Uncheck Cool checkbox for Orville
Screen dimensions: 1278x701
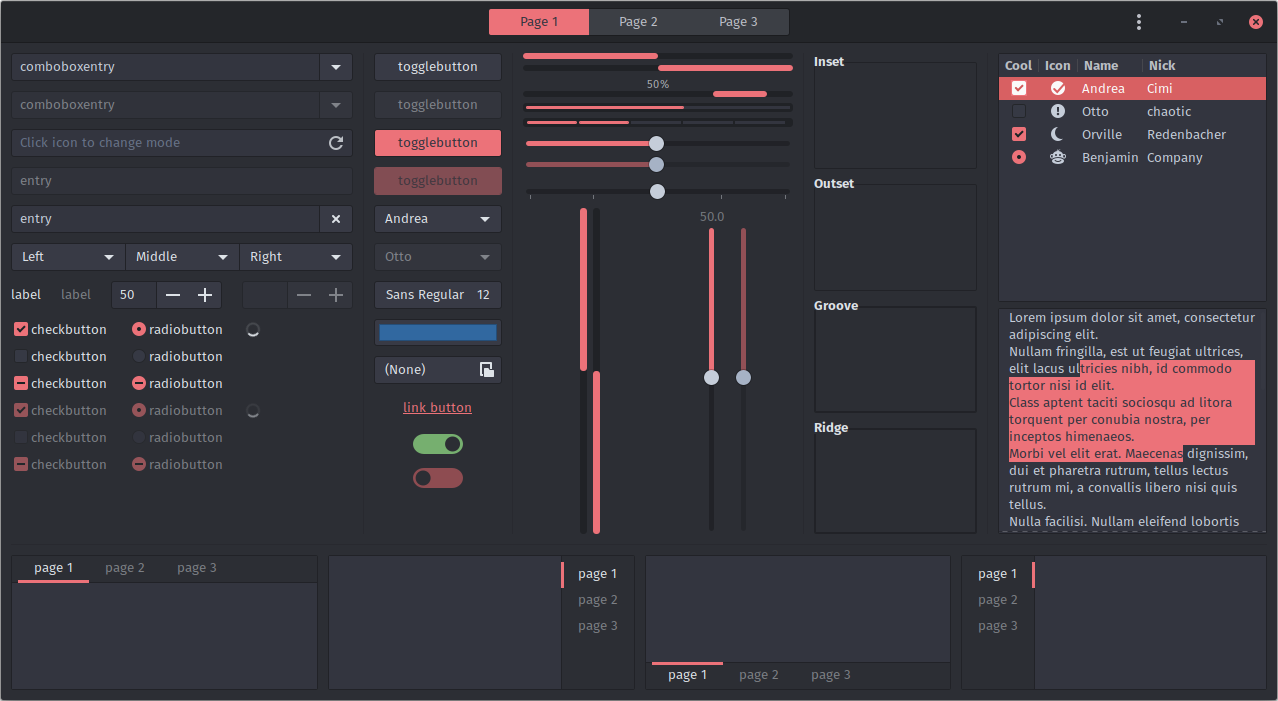coord(1019,134)
